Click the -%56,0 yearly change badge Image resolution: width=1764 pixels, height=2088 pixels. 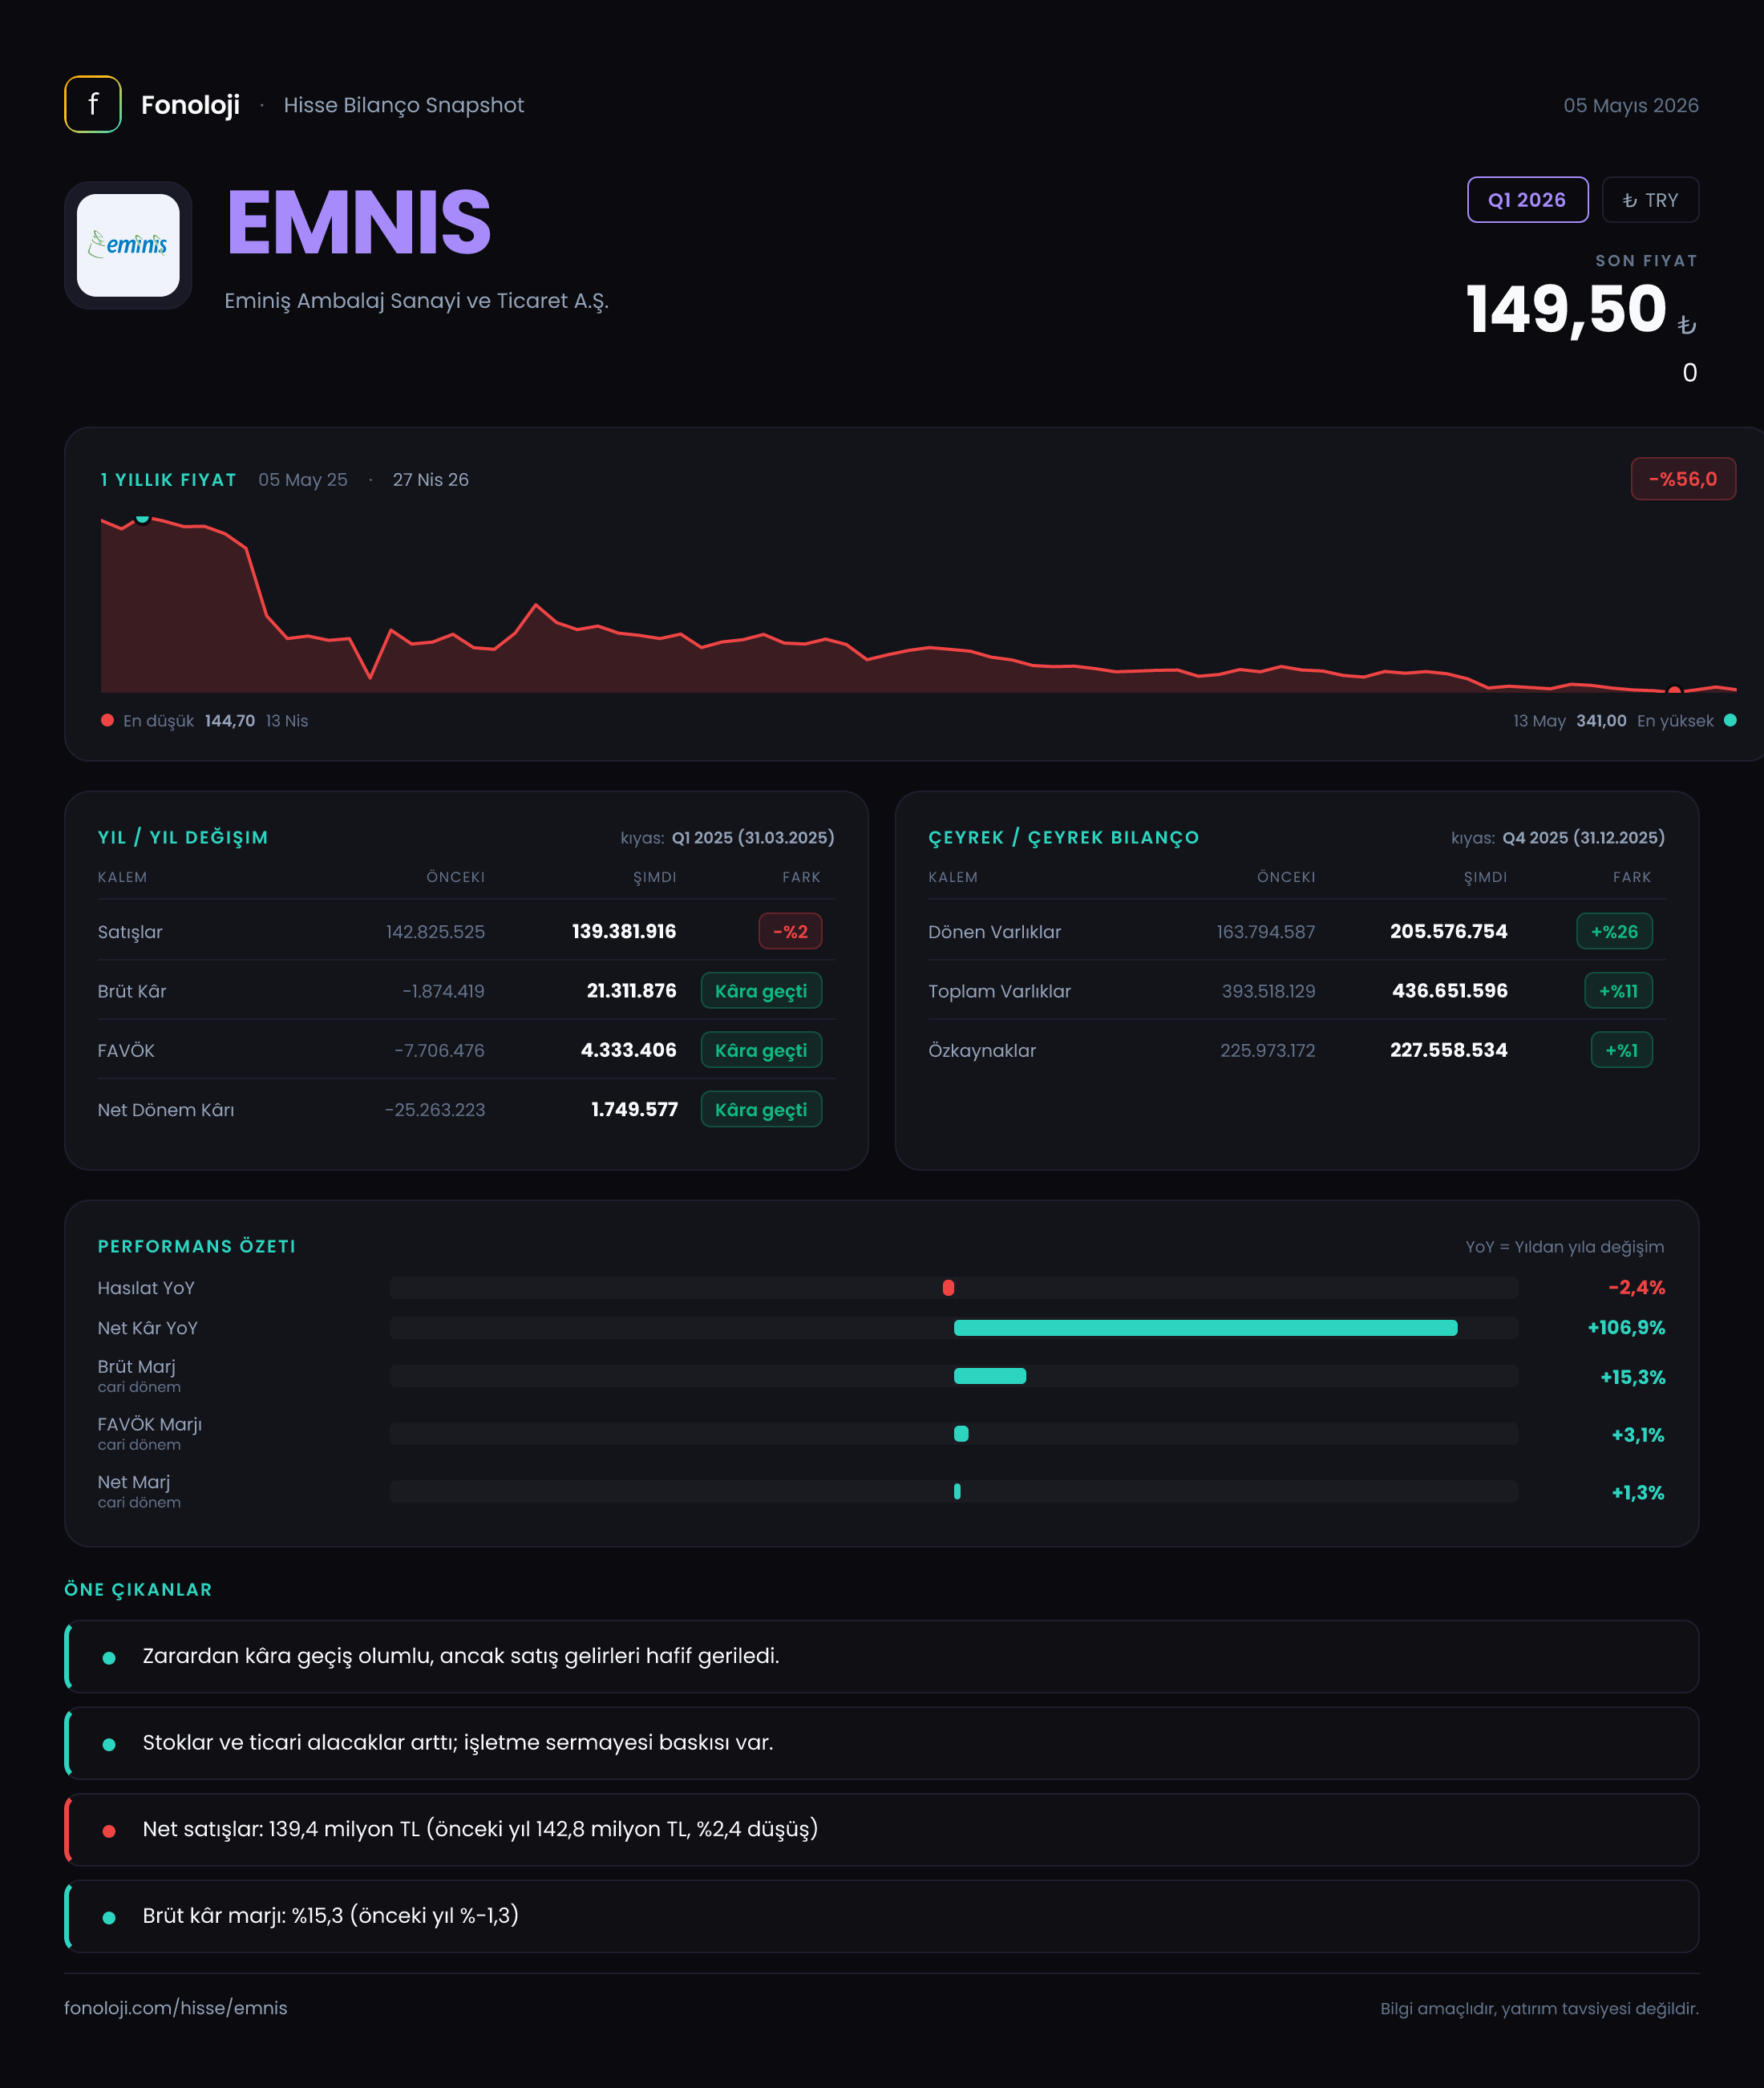pyautogui.click(x=1683, y=479)
